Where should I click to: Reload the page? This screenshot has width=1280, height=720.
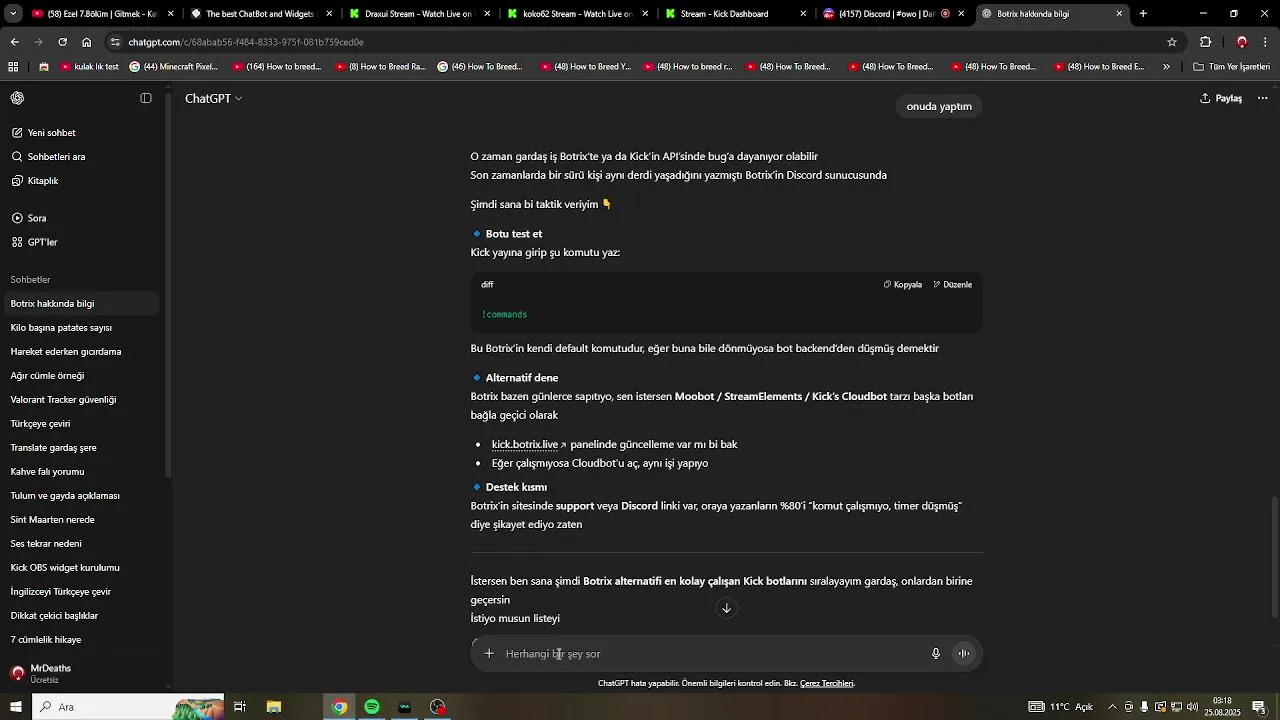pyautogui.click(x=62, y=42)
